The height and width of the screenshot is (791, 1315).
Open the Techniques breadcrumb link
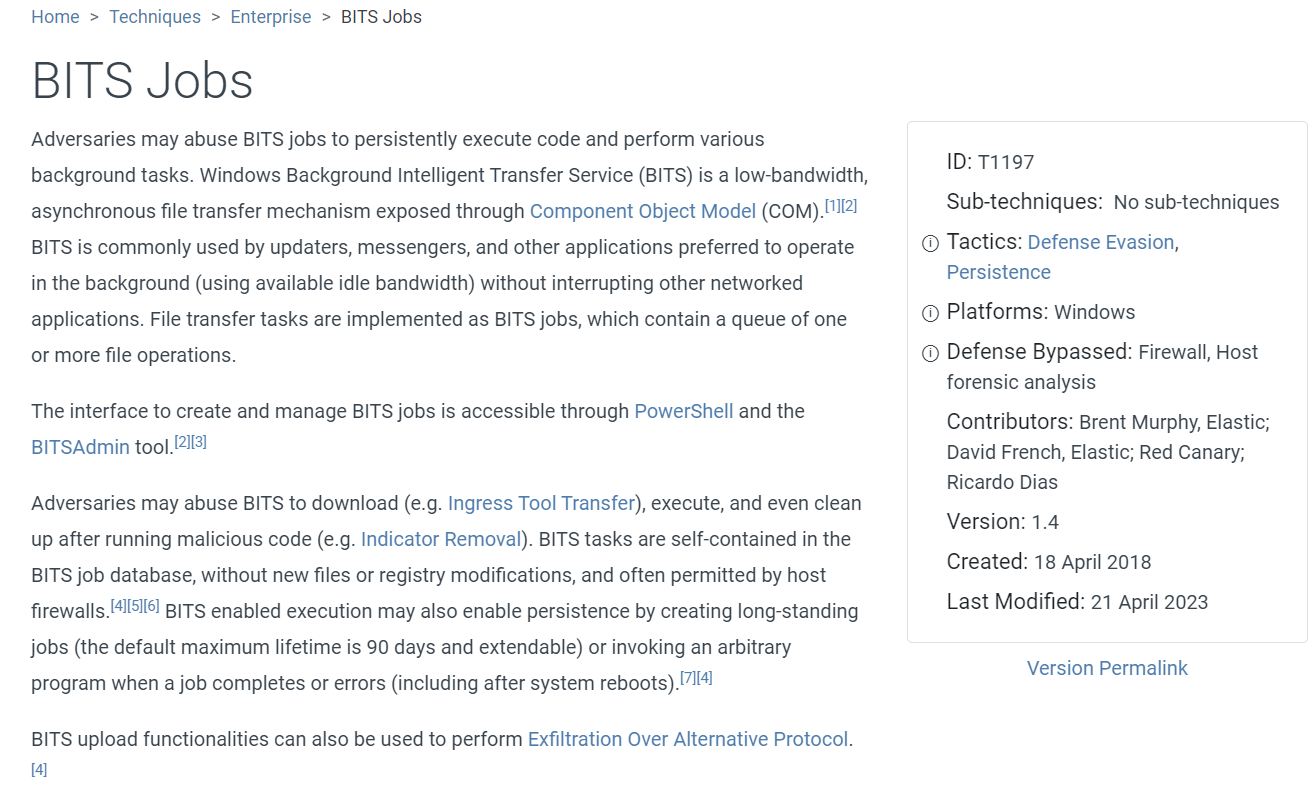[x=155, y=17]
